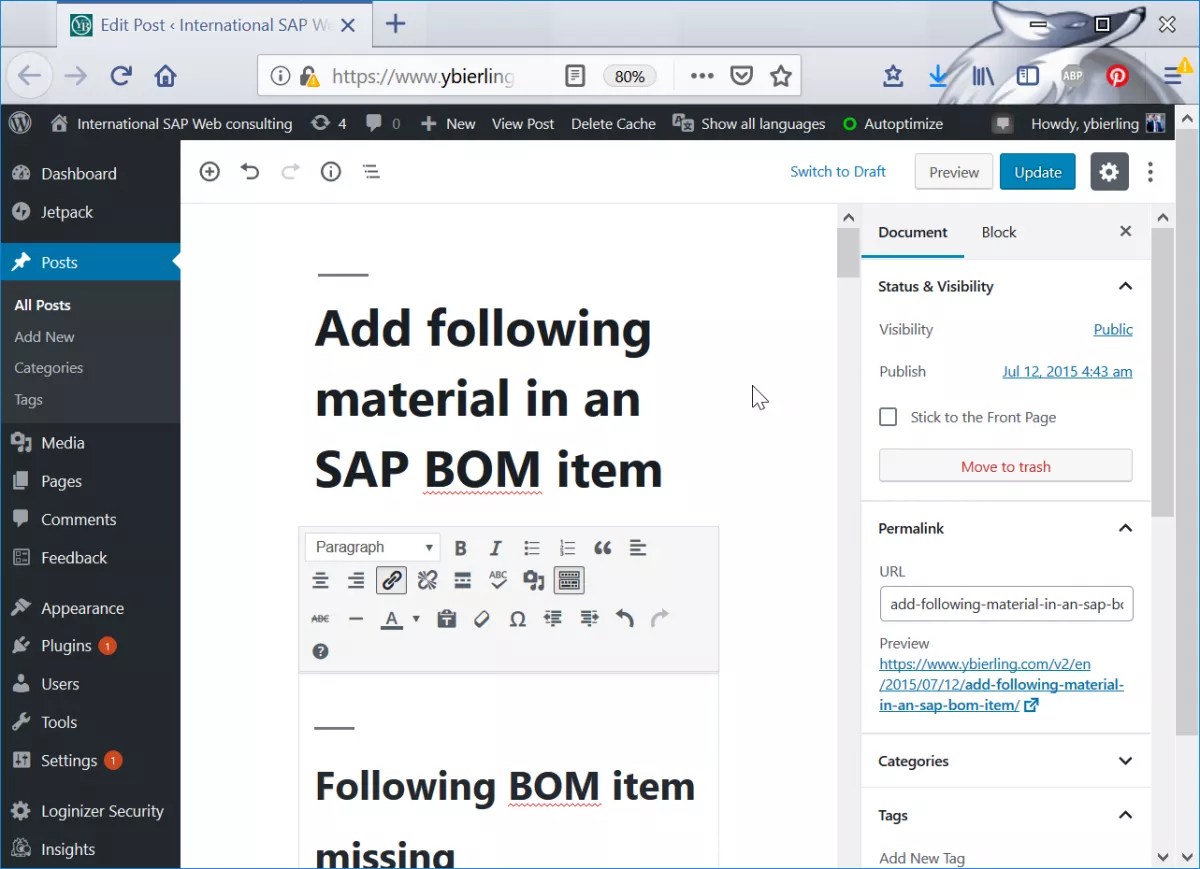Image resolution: width=1200 pixels, height=869 pixels.
Task: Toggle the toolbar kitchen sink button
Action: [x=569, y=580]
